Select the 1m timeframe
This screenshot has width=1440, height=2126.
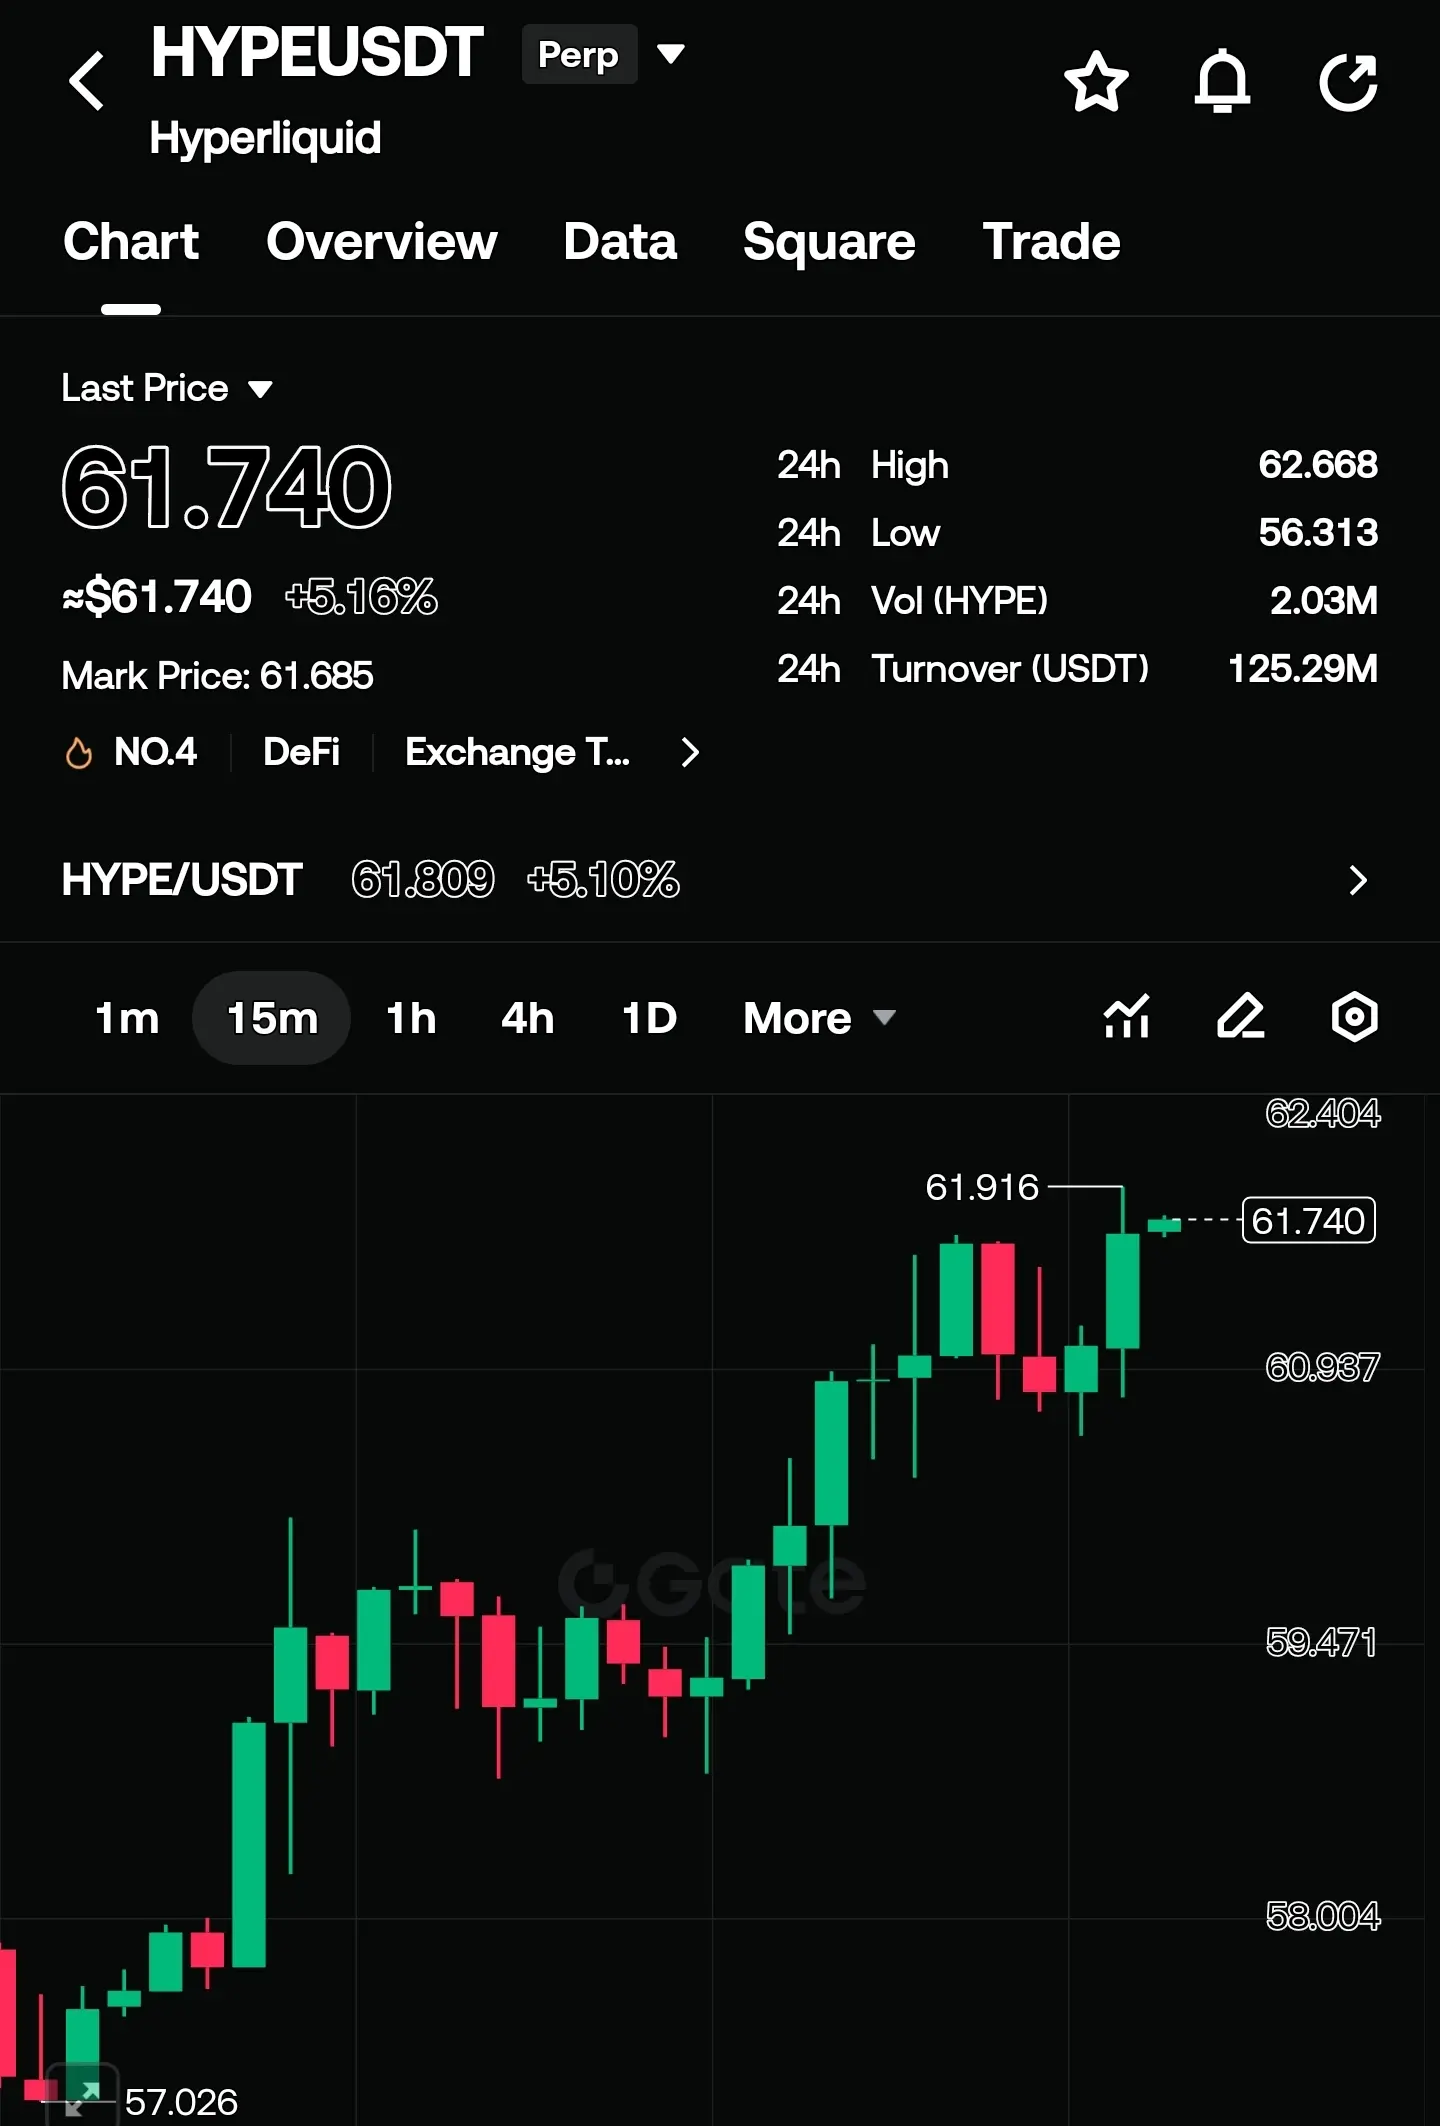click(x=127, y=1018)
